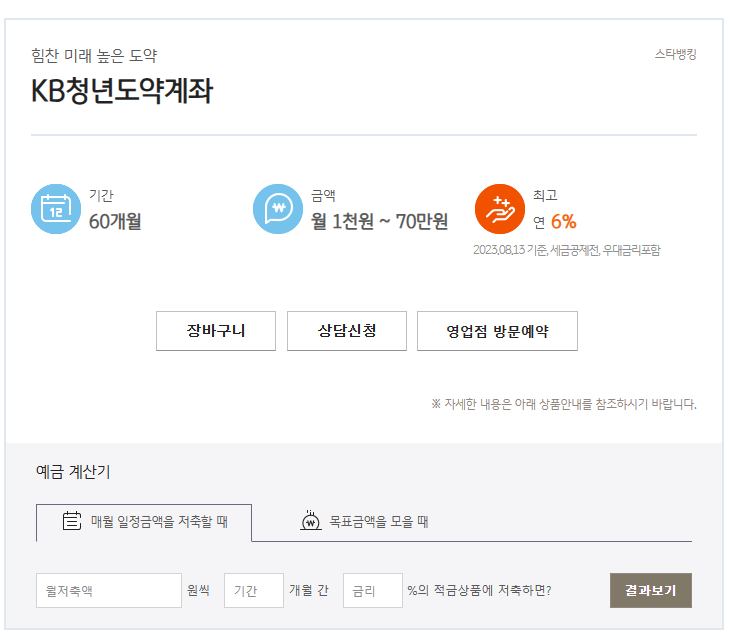Click the 자세한 내용은 아래 상품안내 notice

pyautogui.click(x=564, y=404)
